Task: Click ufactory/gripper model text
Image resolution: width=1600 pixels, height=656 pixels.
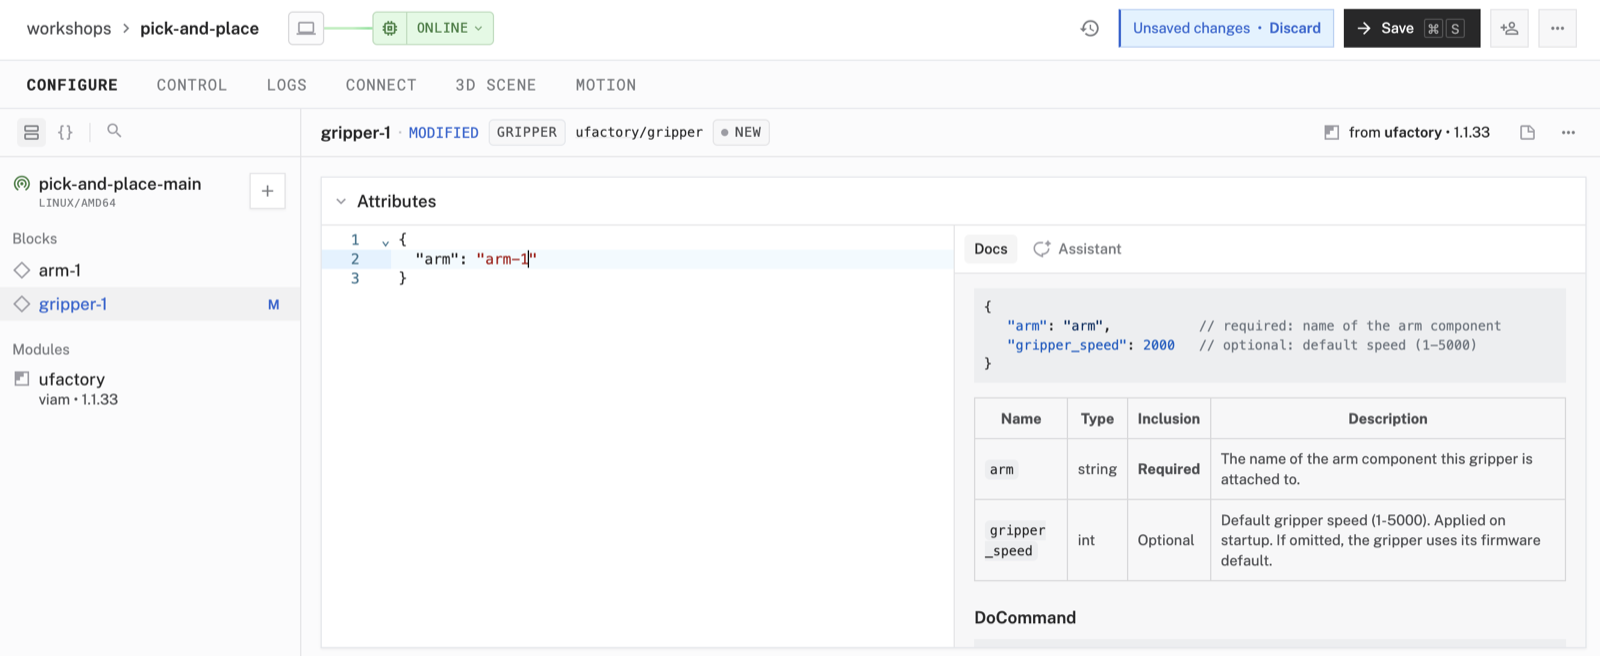Action: point(639,132)
